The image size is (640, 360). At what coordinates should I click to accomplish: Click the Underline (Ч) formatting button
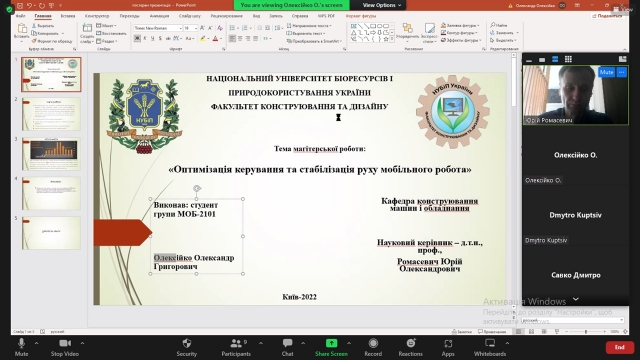(152, 38)
